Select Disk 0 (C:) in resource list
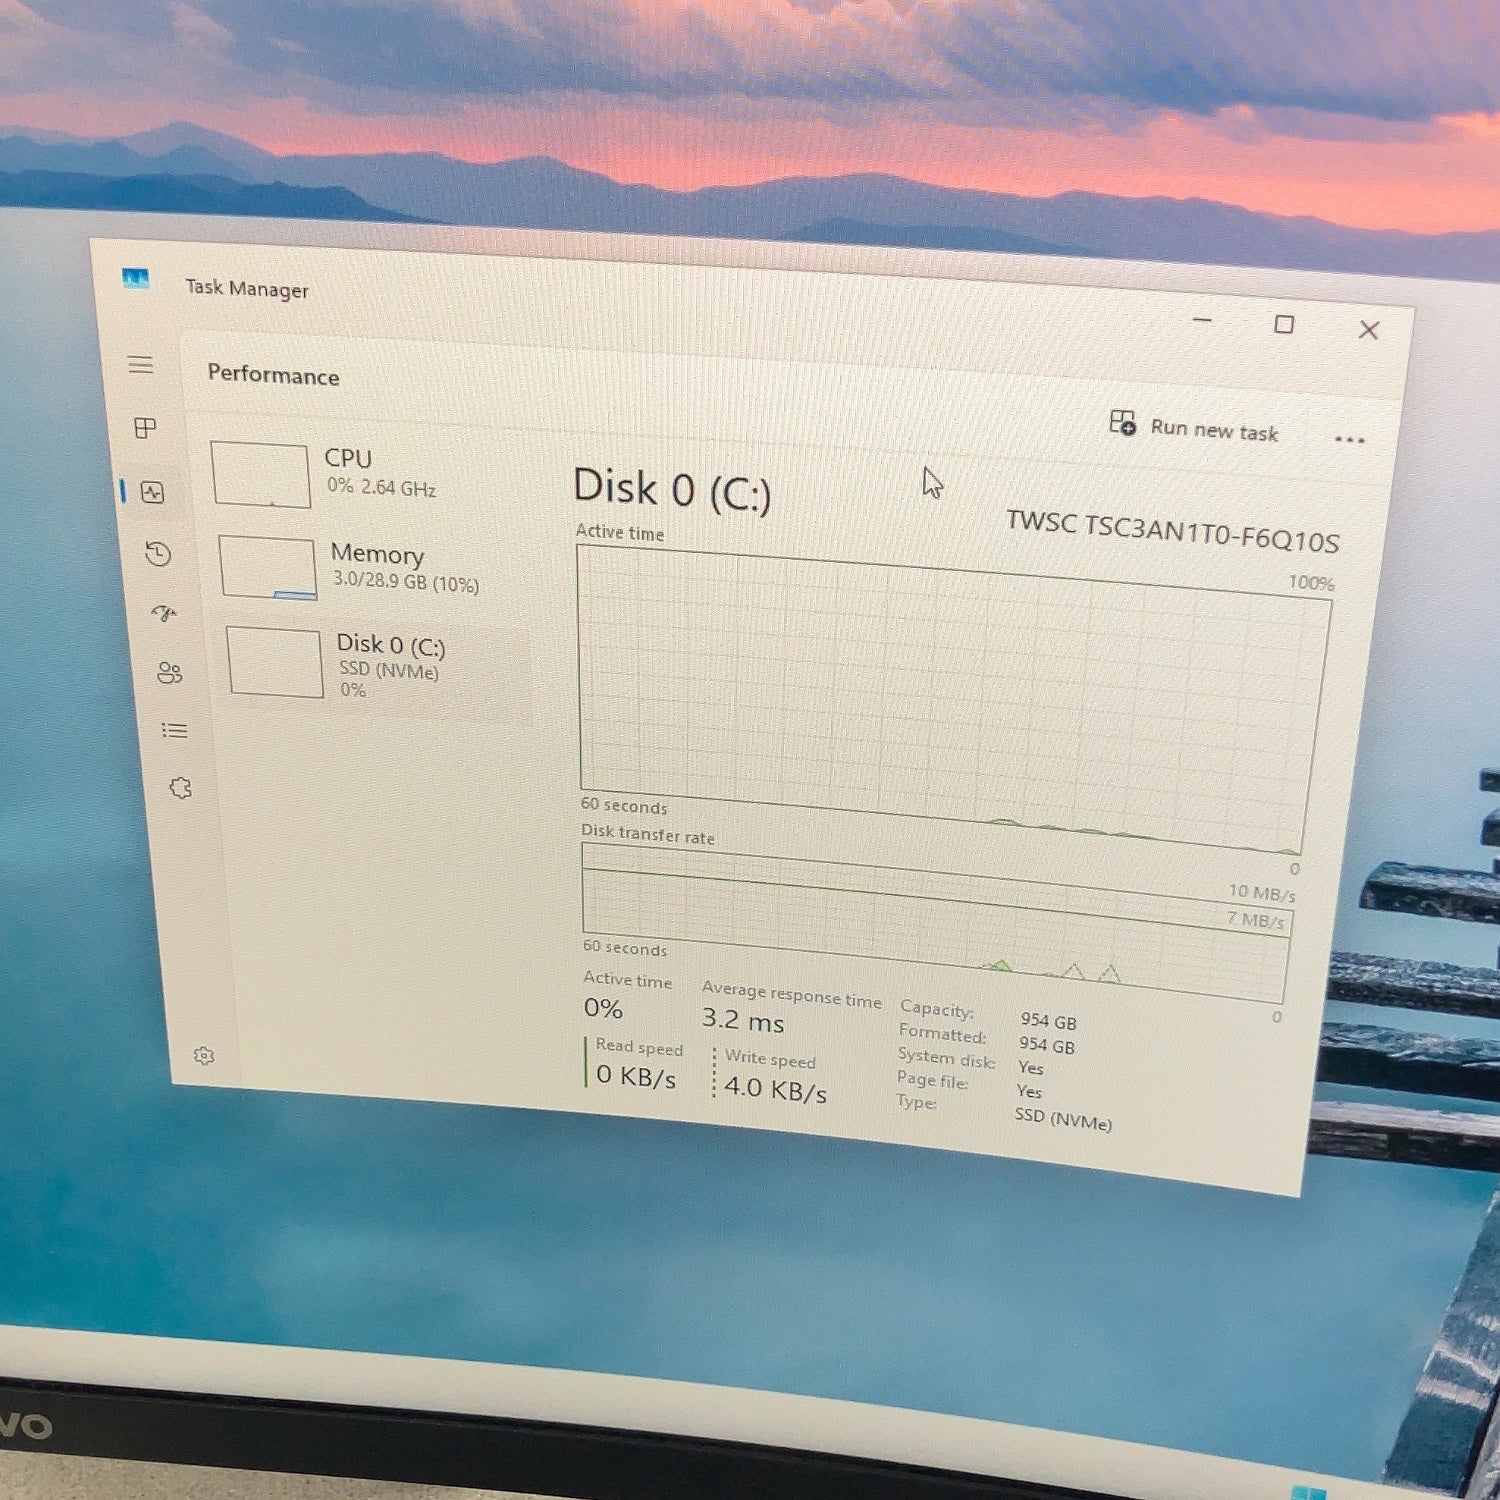This screenshot has width=1500, height=1500. point(374,664)
